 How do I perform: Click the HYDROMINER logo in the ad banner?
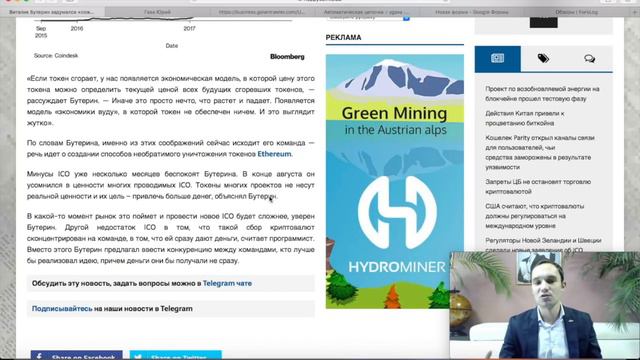[397, 212]
